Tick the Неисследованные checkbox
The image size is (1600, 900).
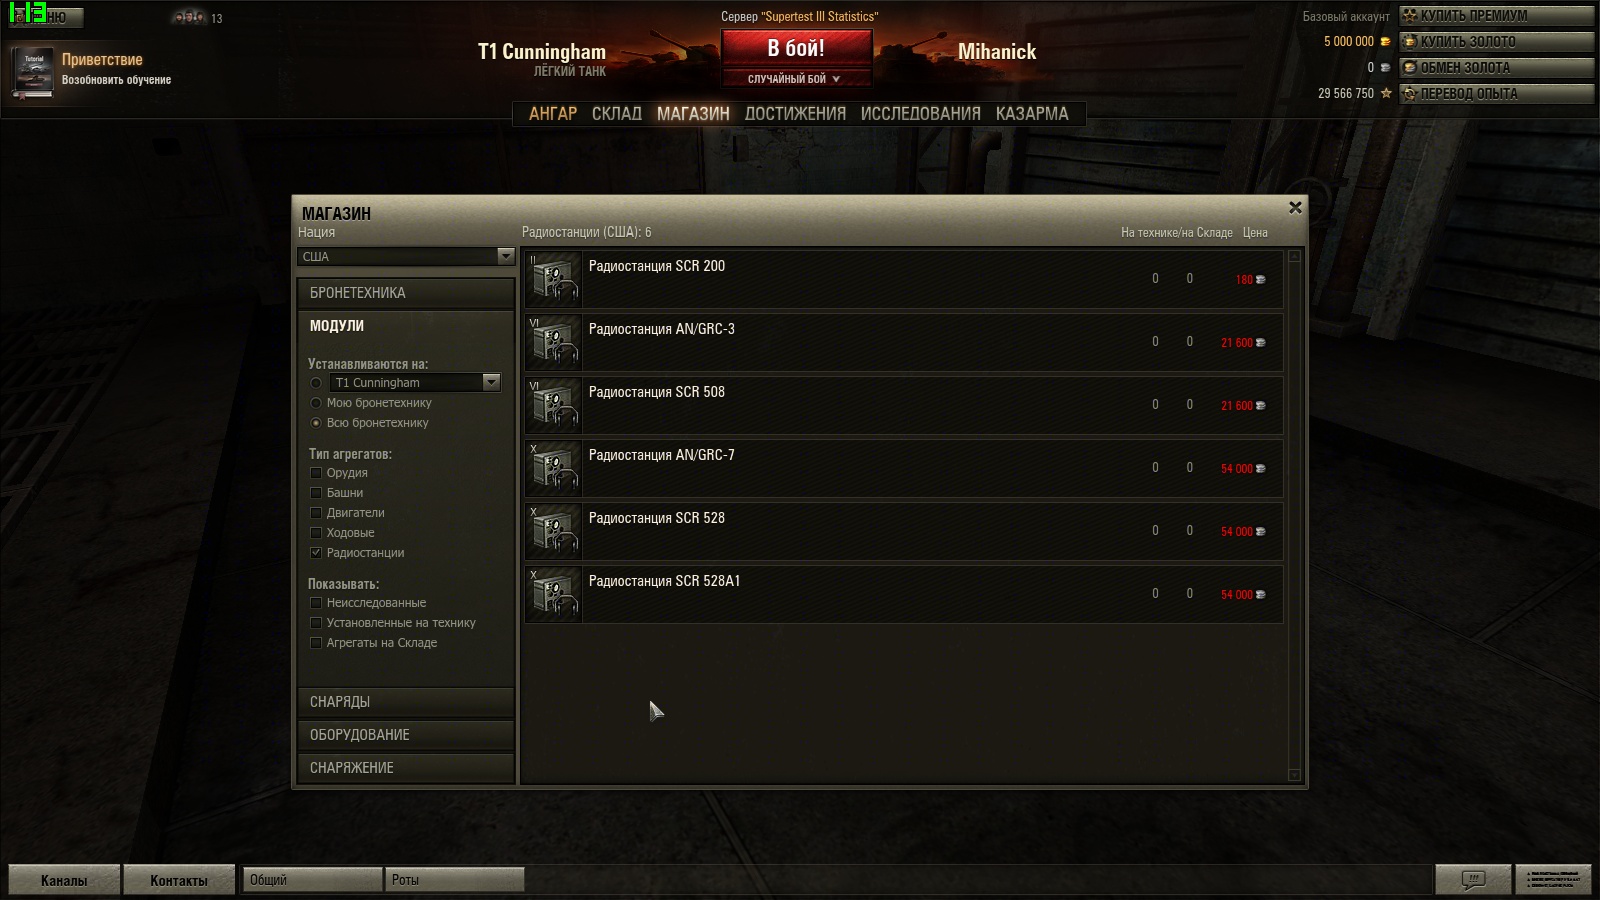coord(316,603)
